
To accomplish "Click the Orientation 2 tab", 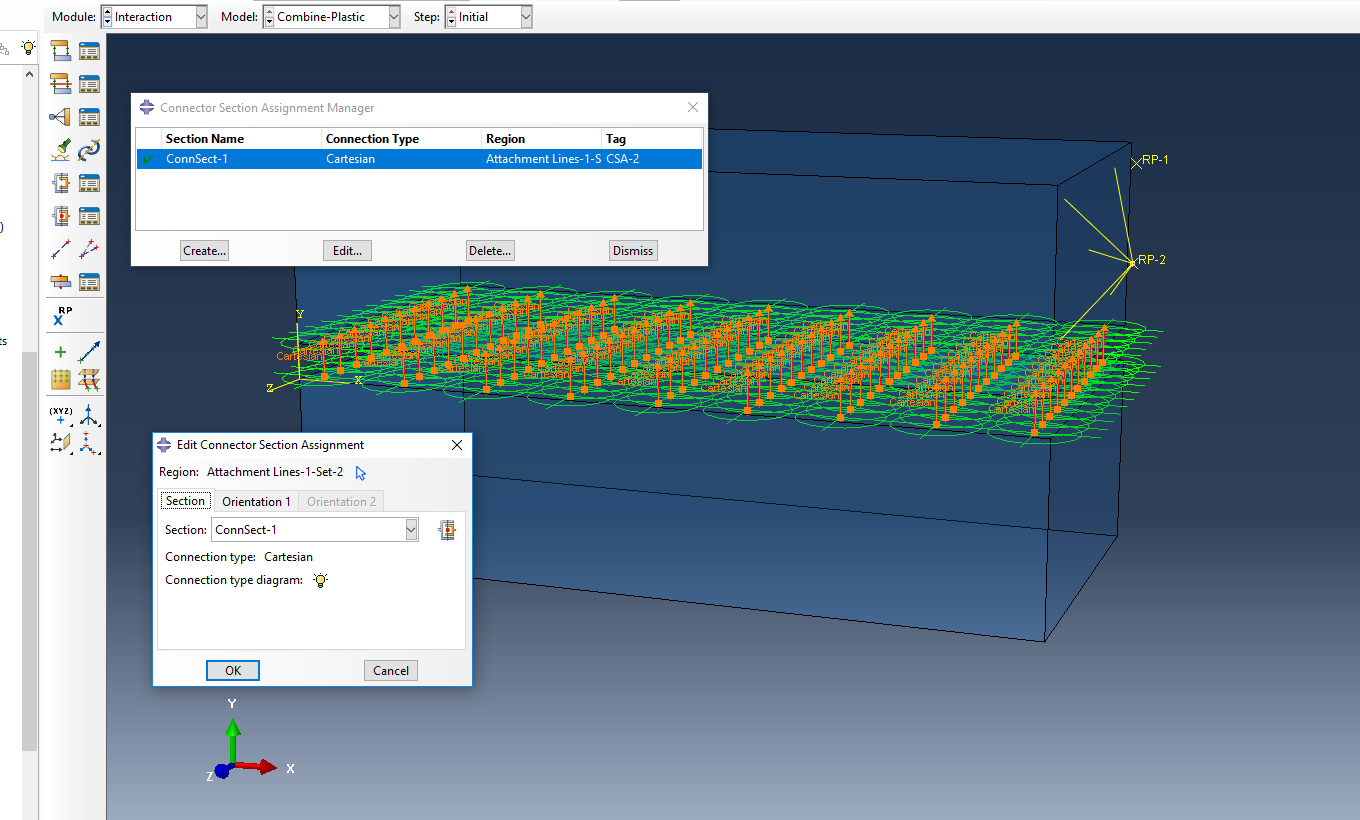I will coord(342,501).
